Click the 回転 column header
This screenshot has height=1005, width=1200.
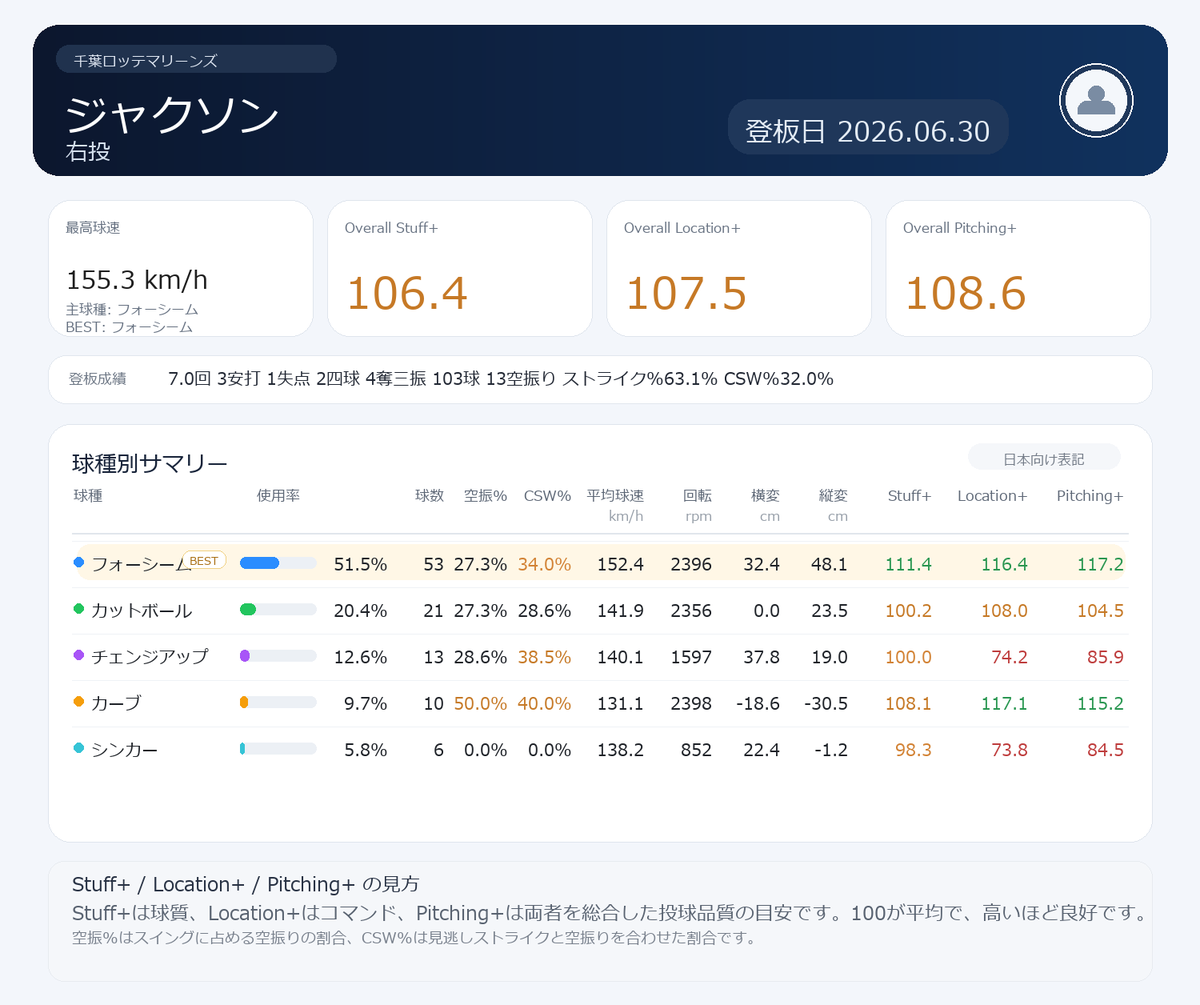click(697, 495)
